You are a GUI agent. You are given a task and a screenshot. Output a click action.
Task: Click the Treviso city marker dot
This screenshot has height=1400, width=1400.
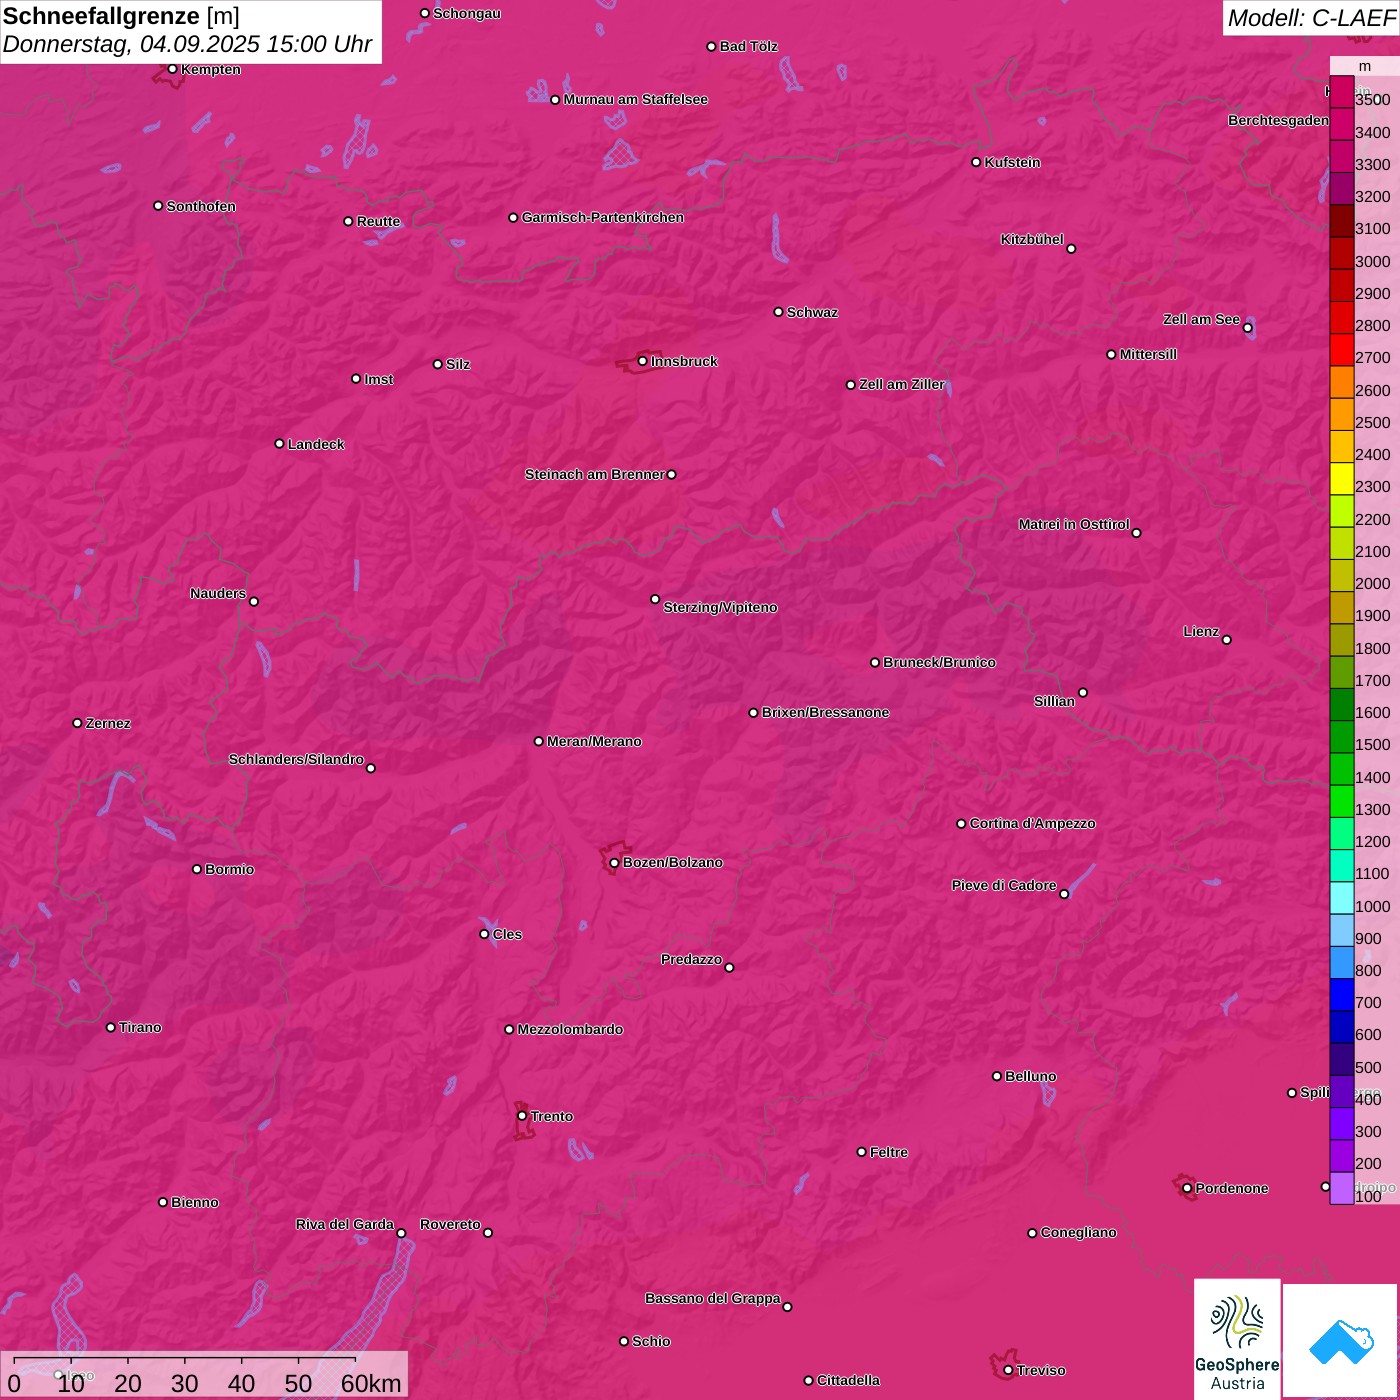click(1008, 1371)
